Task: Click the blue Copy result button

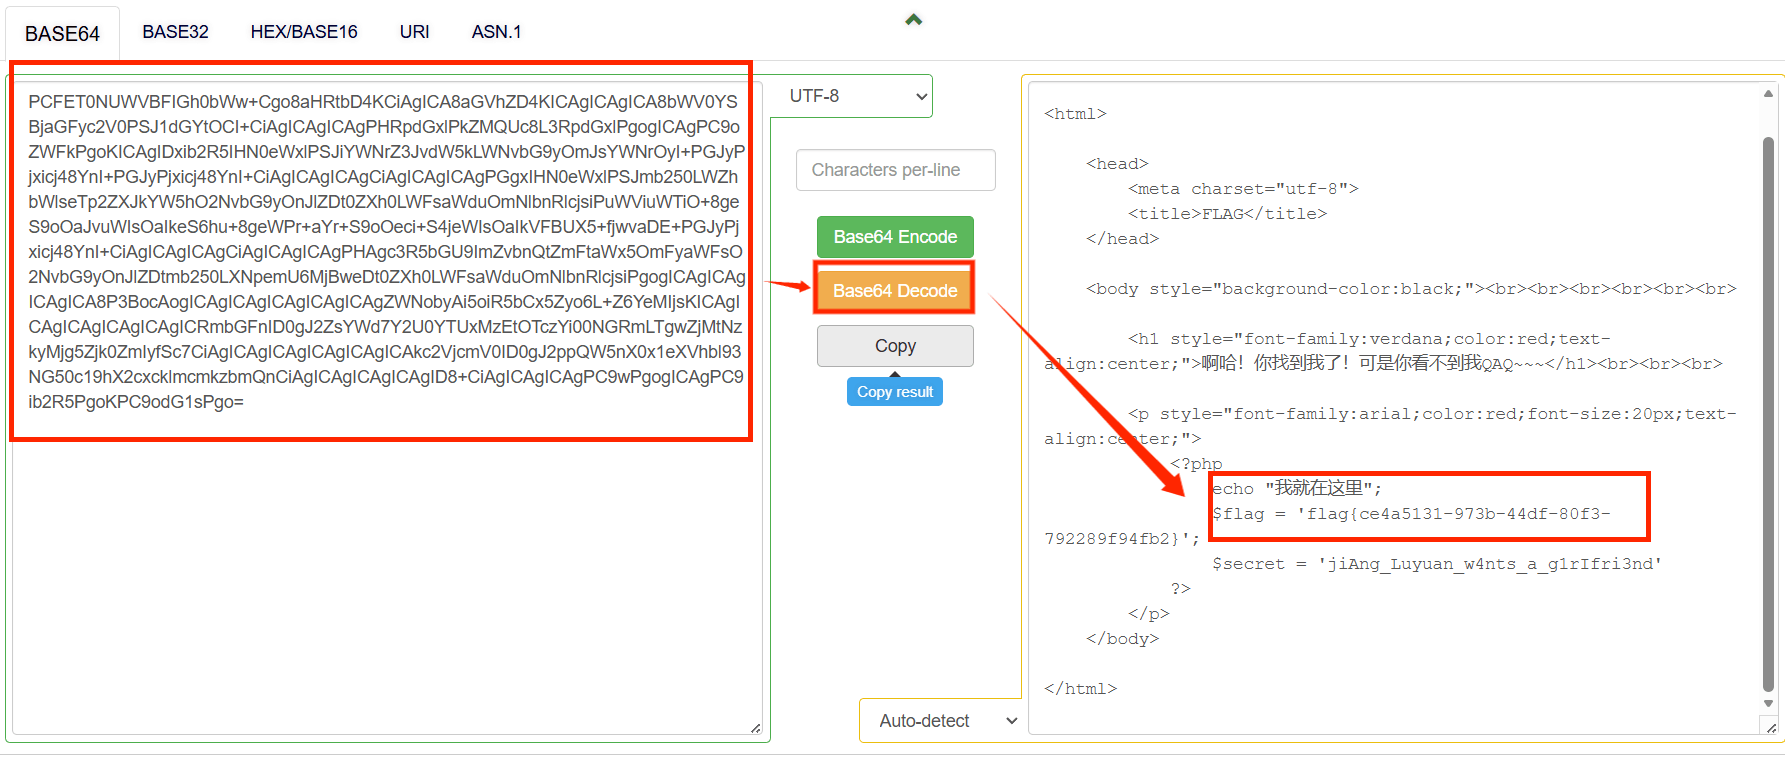Action: [x=895, y=392]
